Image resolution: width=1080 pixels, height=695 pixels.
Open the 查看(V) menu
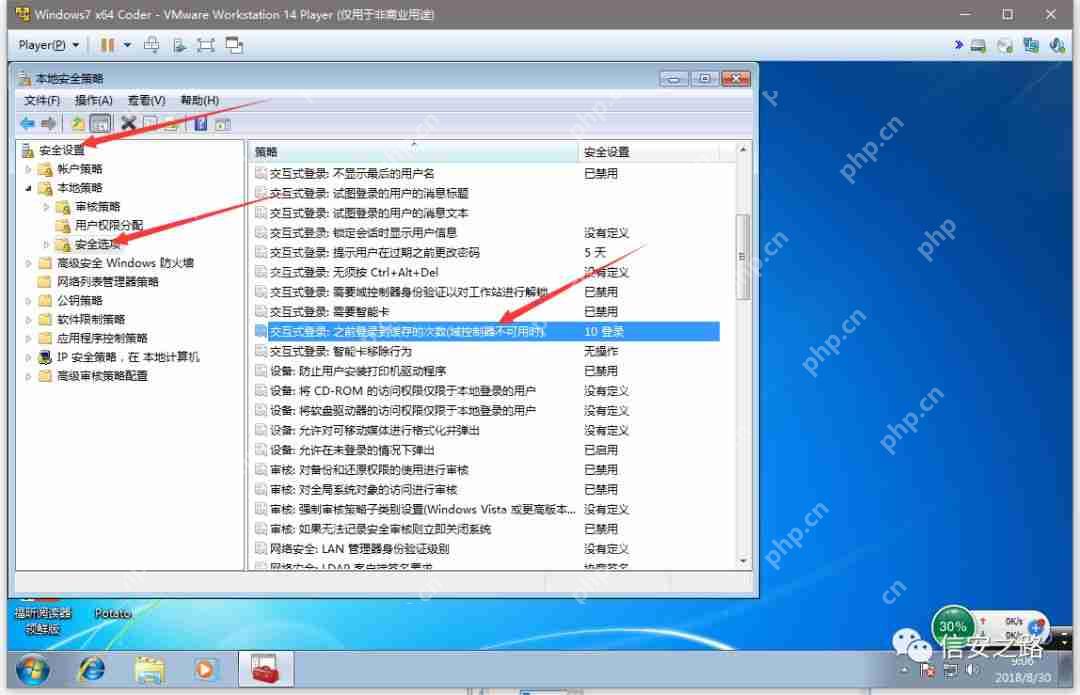pyautogui.click(x=147, y=101)
